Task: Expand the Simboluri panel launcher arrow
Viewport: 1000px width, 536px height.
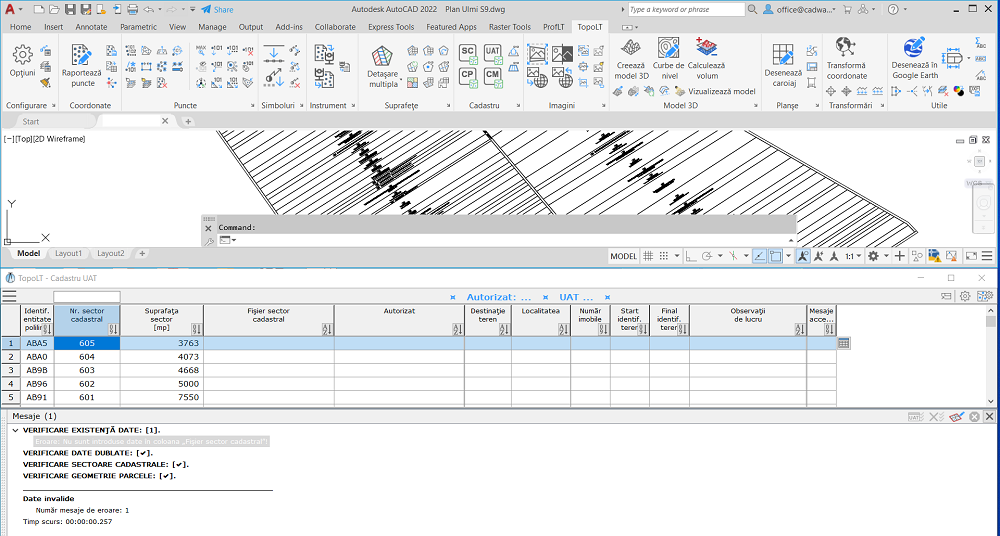Action: pos(301,106)
